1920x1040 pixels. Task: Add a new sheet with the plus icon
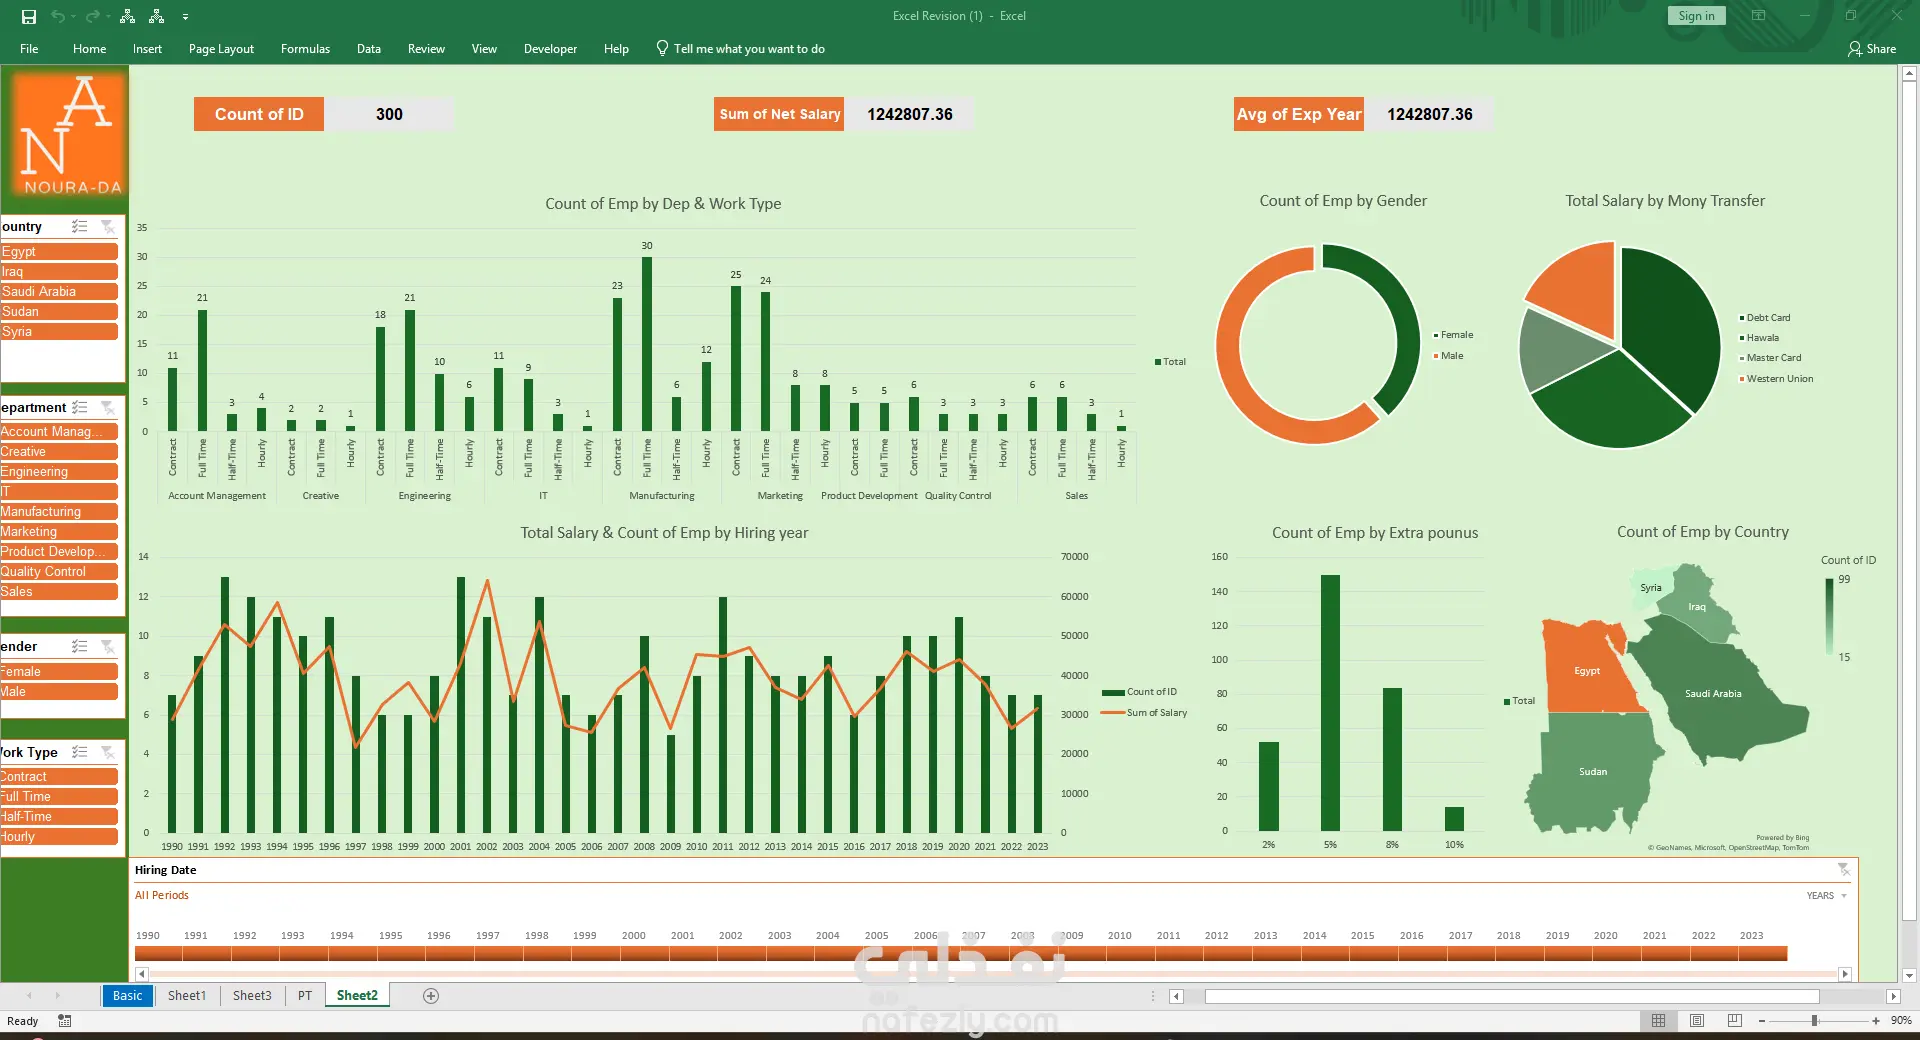tap(431, 996)
